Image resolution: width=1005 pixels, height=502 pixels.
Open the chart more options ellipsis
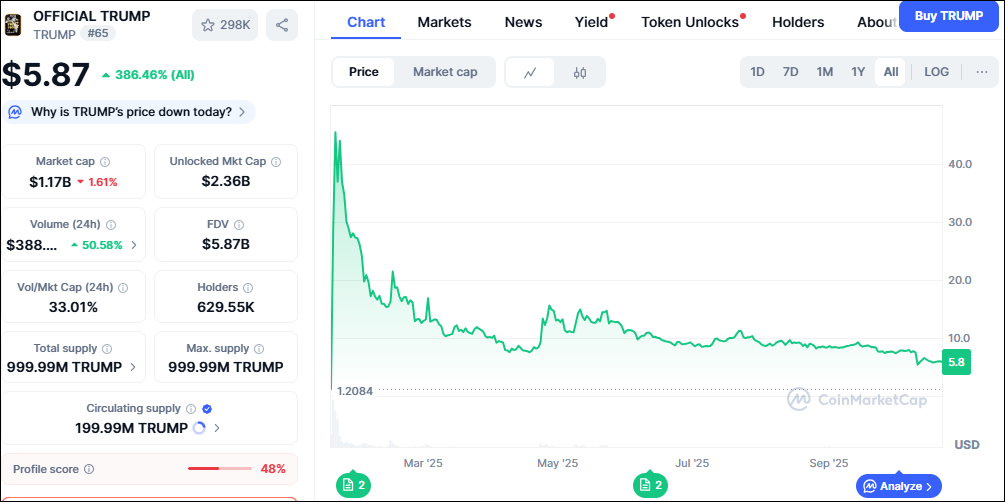click(x=982, y=72)
